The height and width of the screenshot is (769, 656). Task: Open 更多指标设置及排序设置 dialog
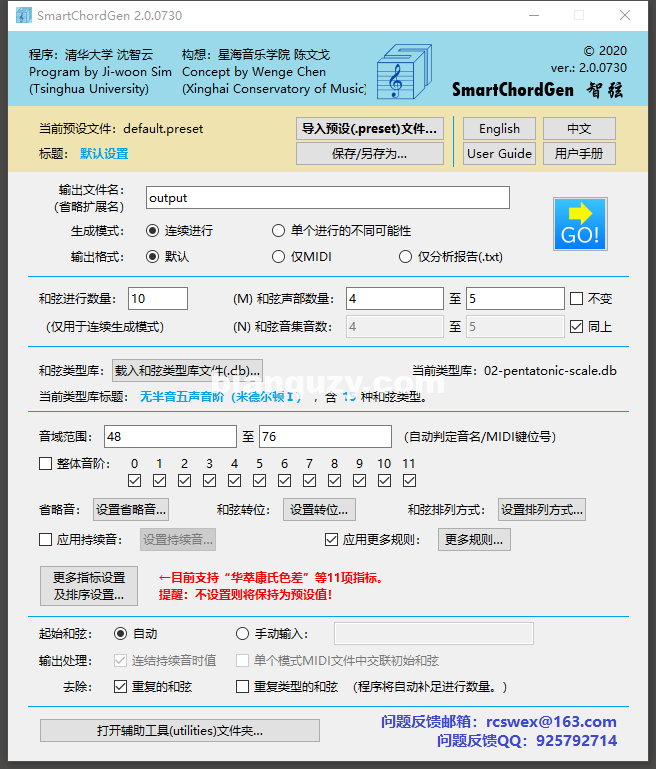click(89, 586)
